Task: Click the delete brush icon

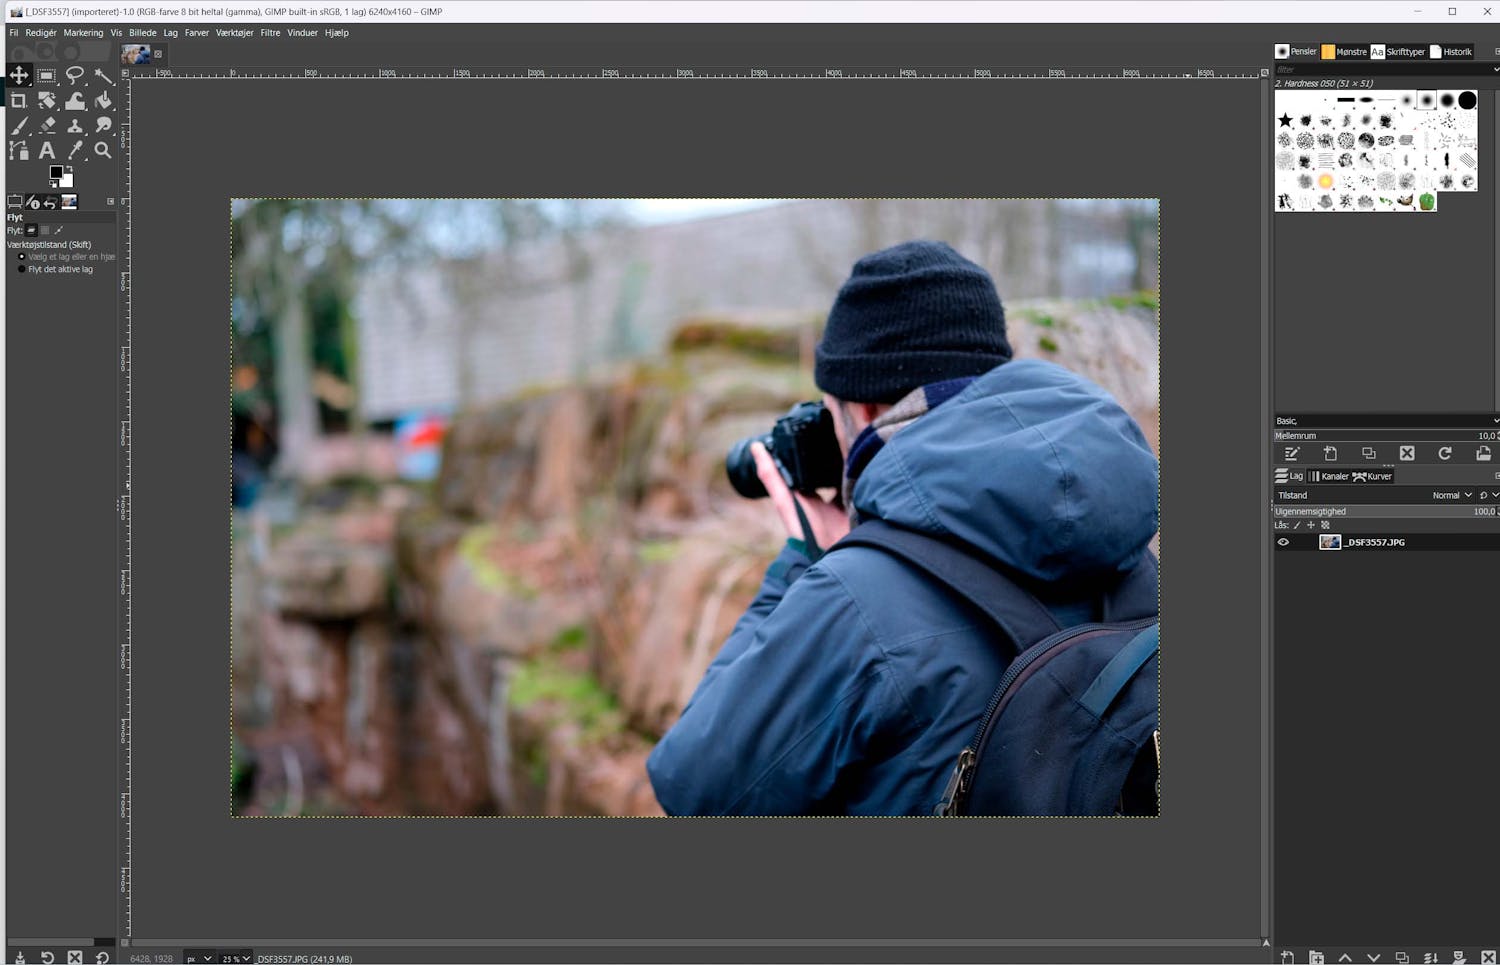Action: click(1407, 454)
